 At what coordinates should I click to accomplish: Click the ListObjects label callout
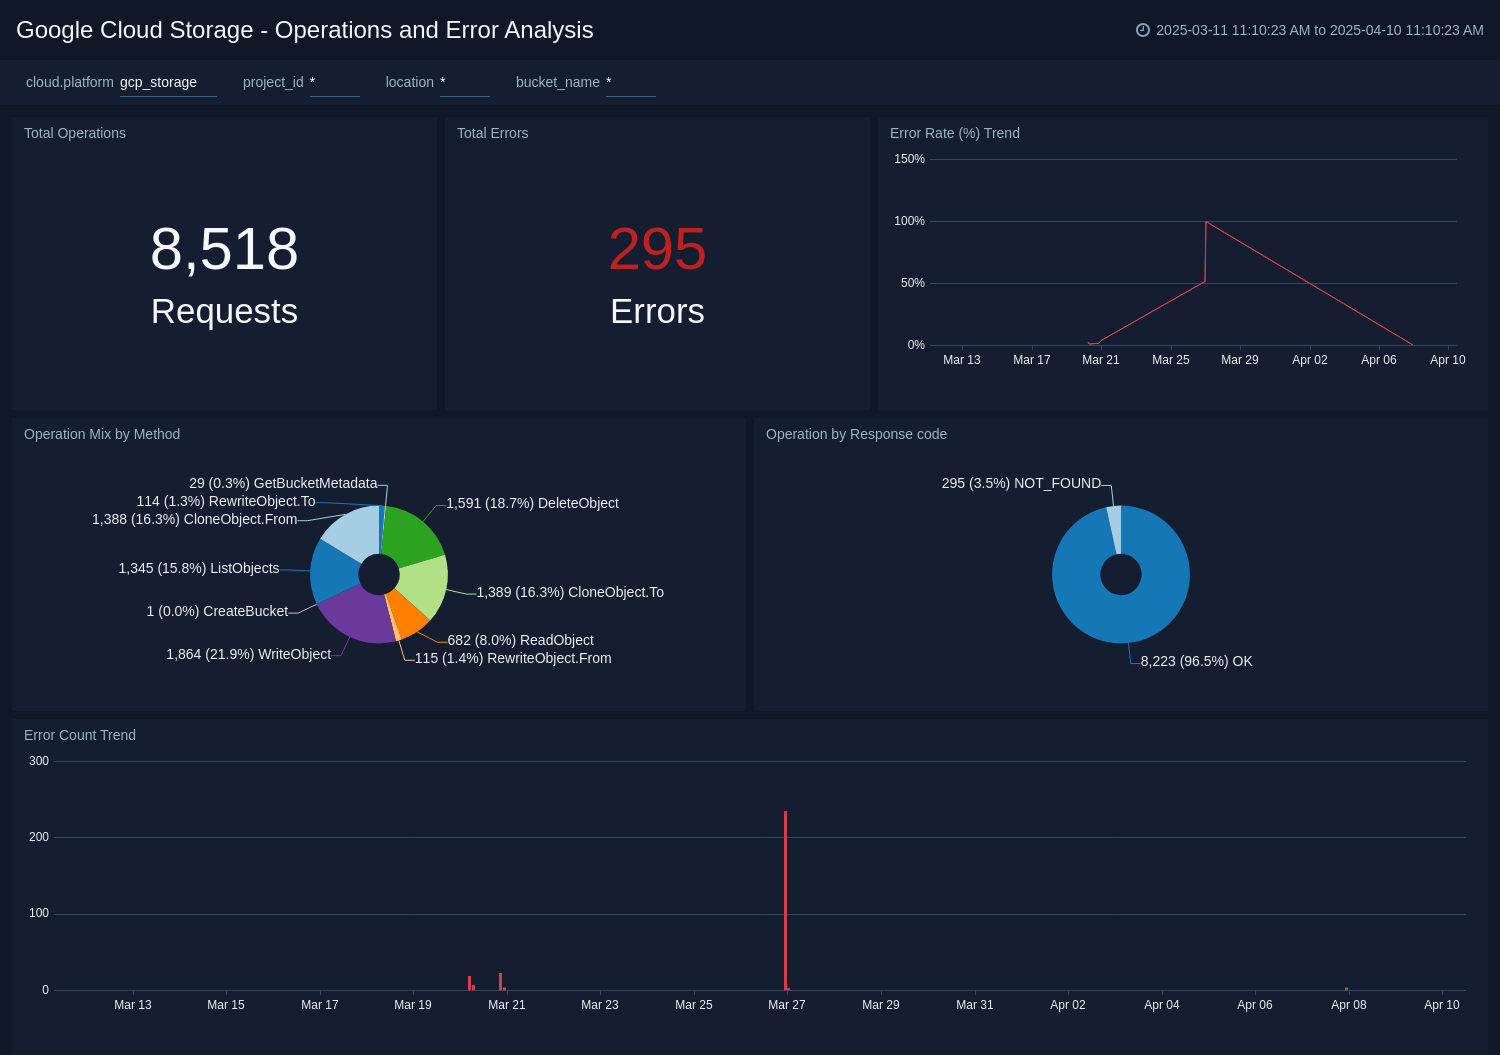pos(198,568)
